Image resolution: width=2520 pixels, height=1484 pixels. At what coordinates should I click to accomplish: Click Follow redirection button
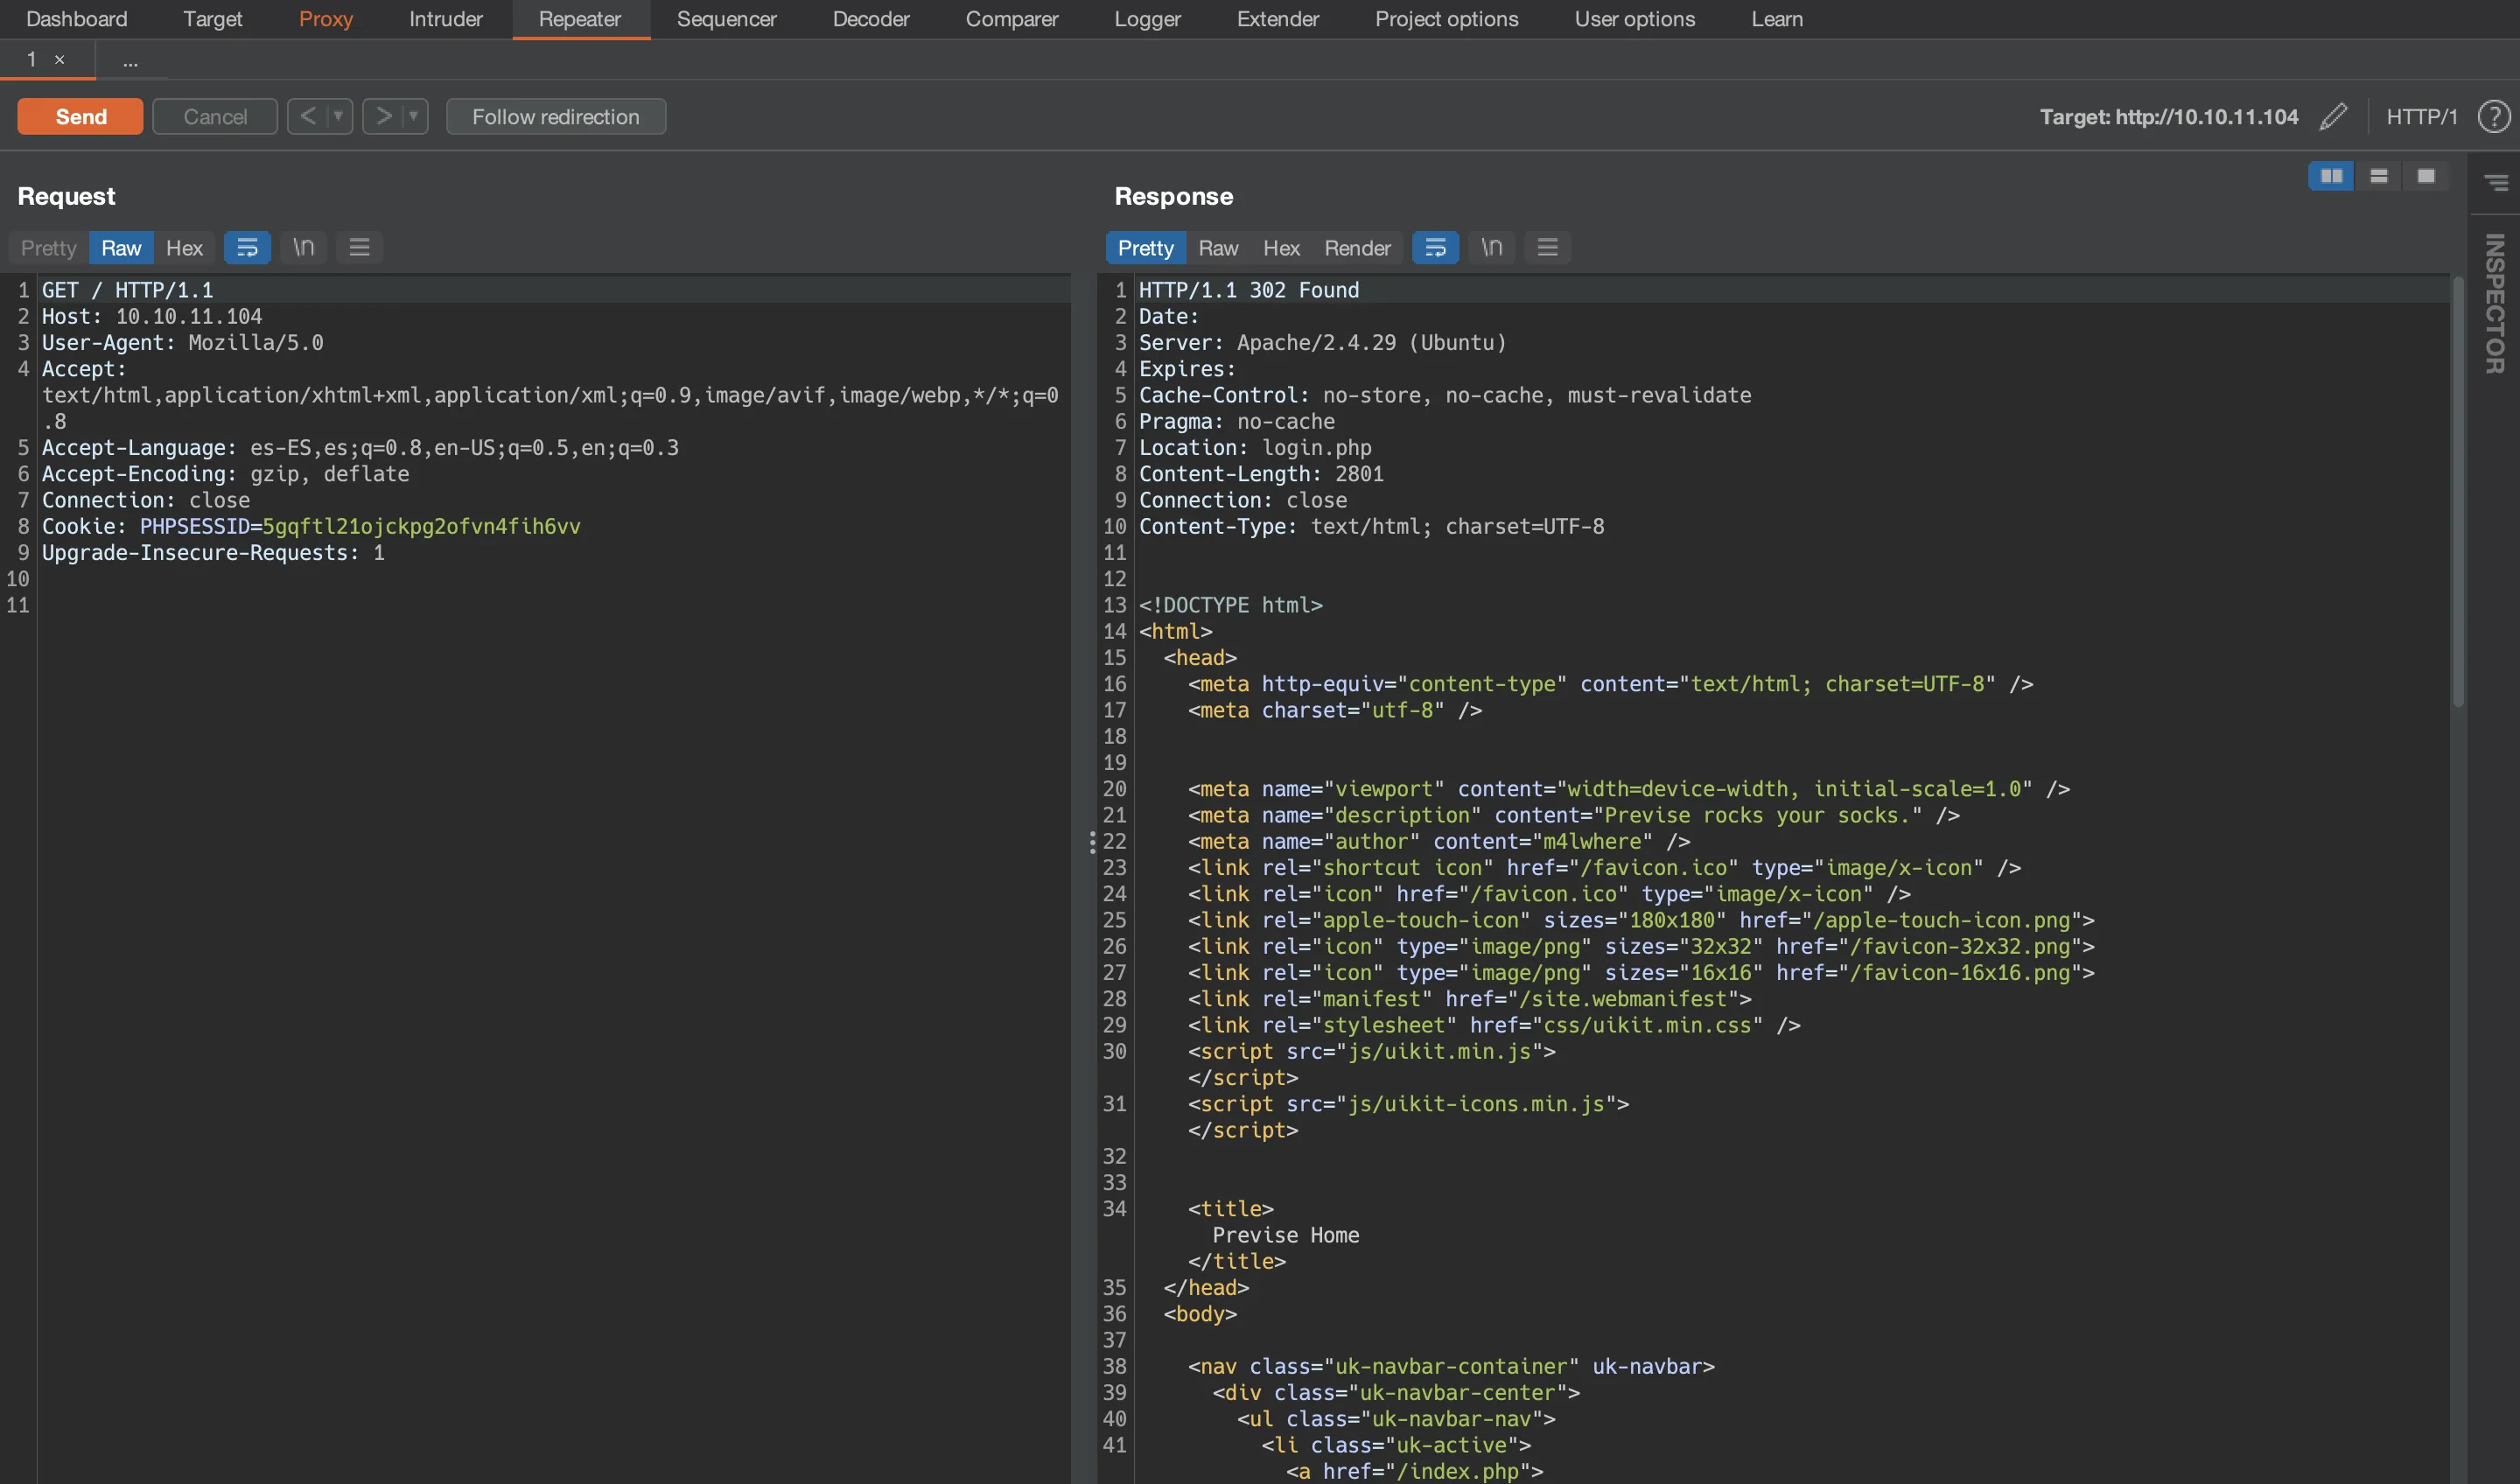(556, 116)
